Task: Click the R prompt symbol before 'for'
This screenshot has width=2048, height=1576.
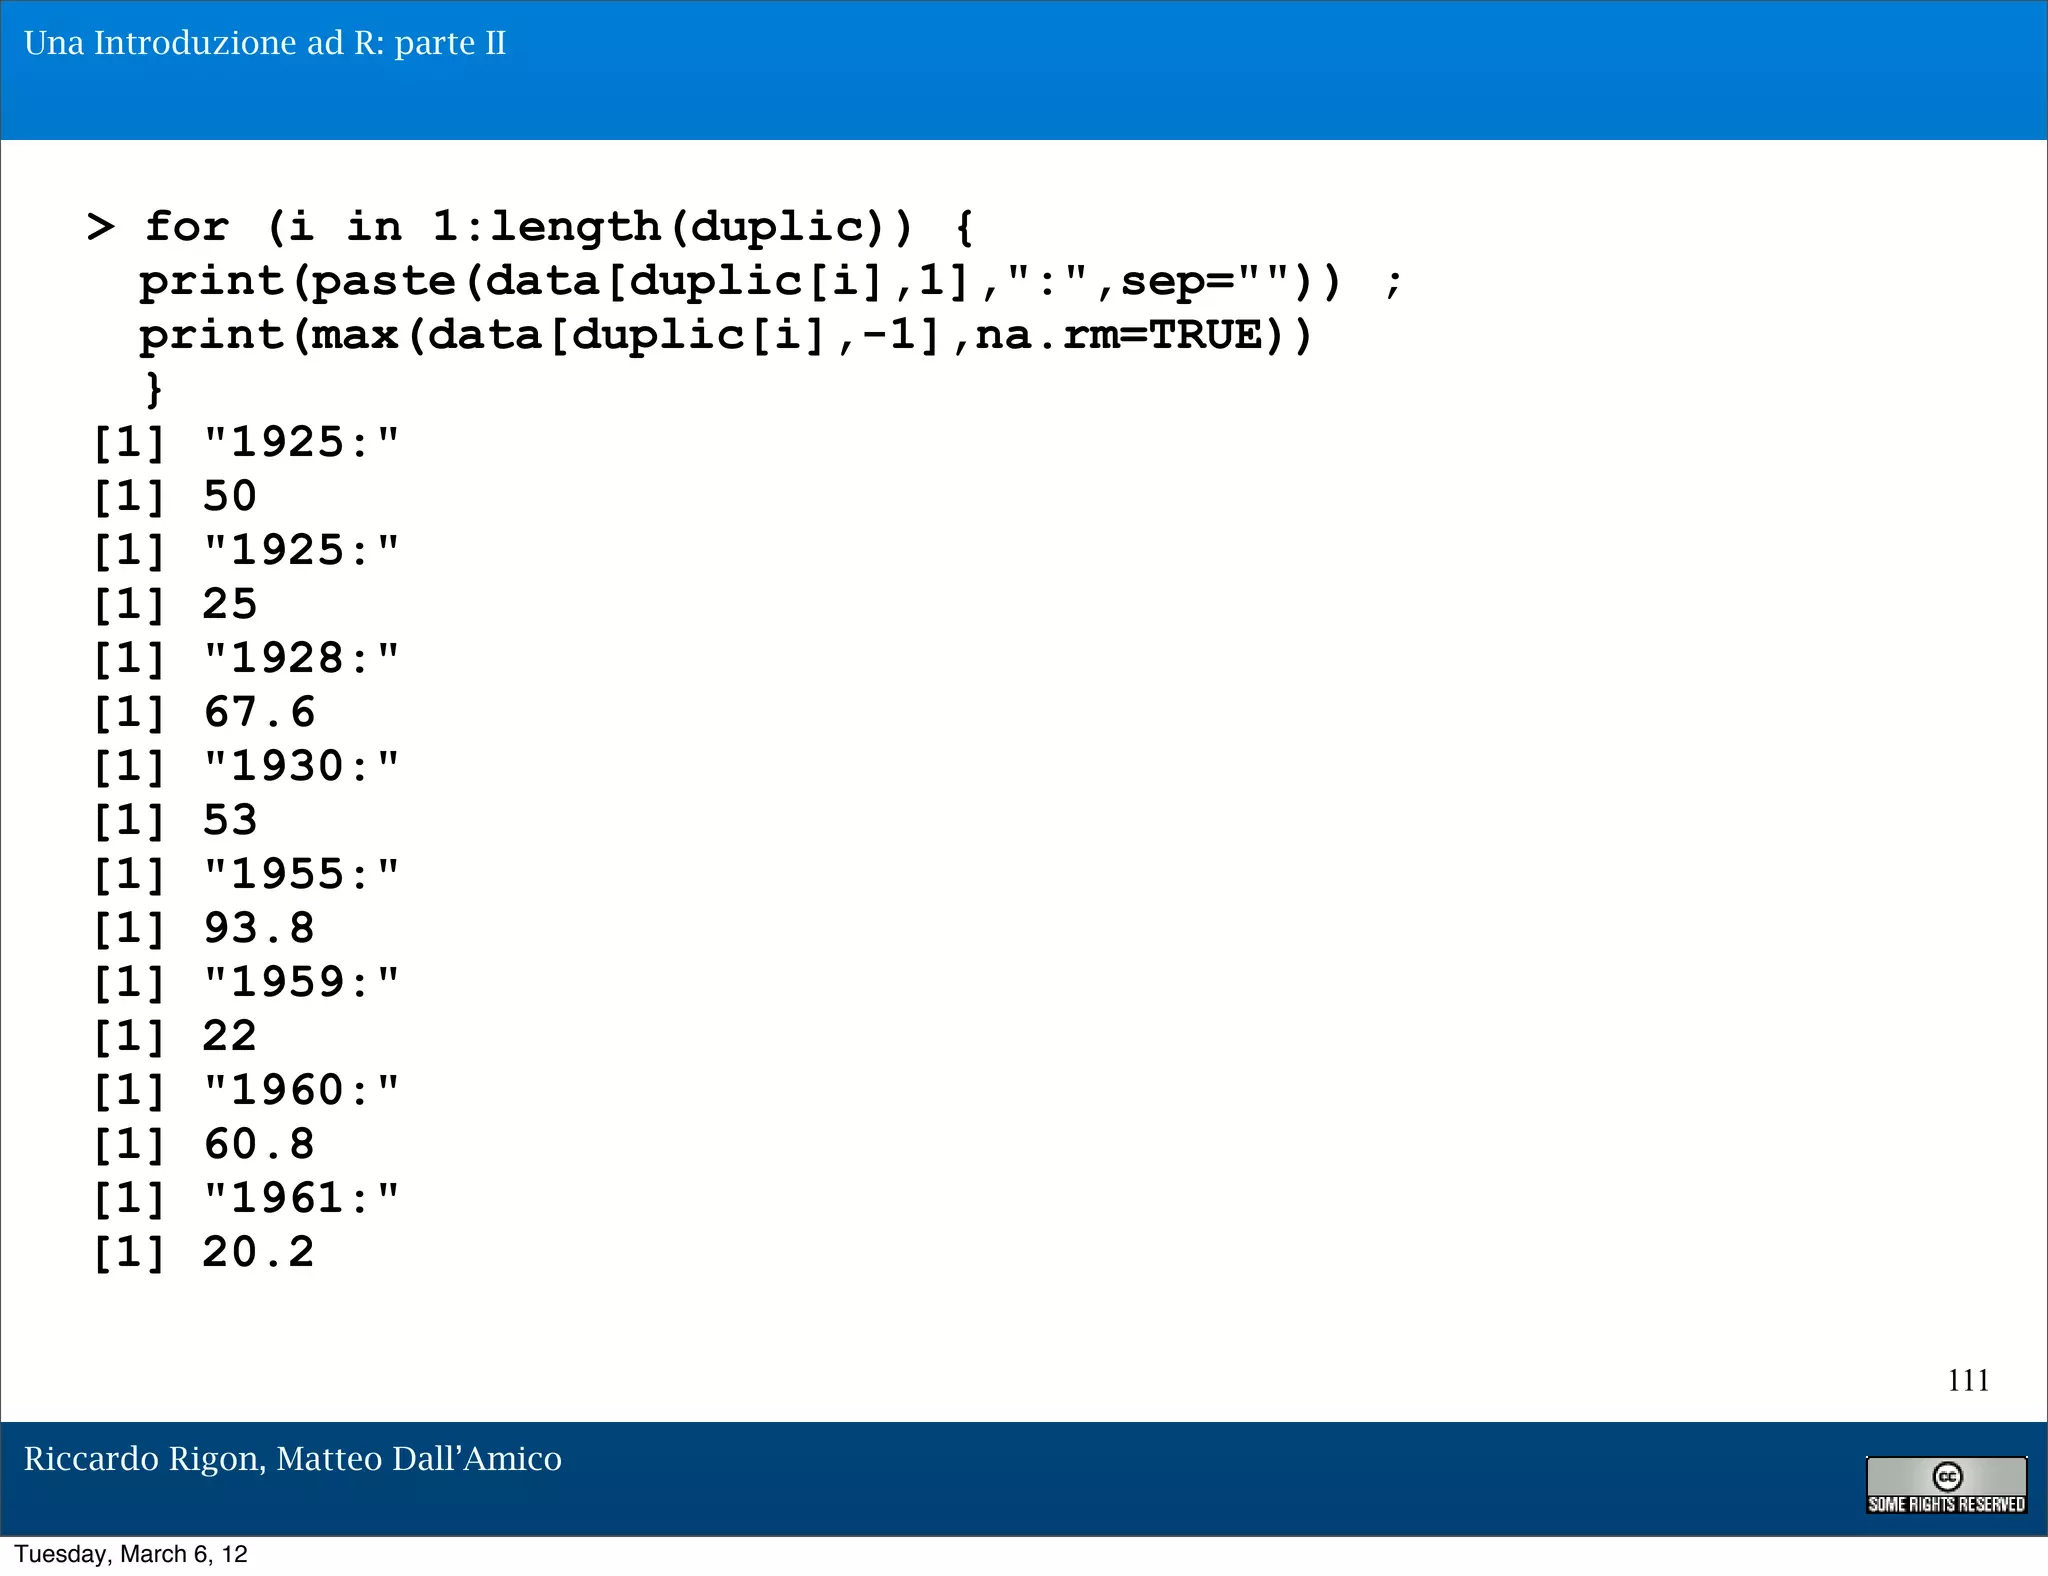Action: (x=100, y=227)
